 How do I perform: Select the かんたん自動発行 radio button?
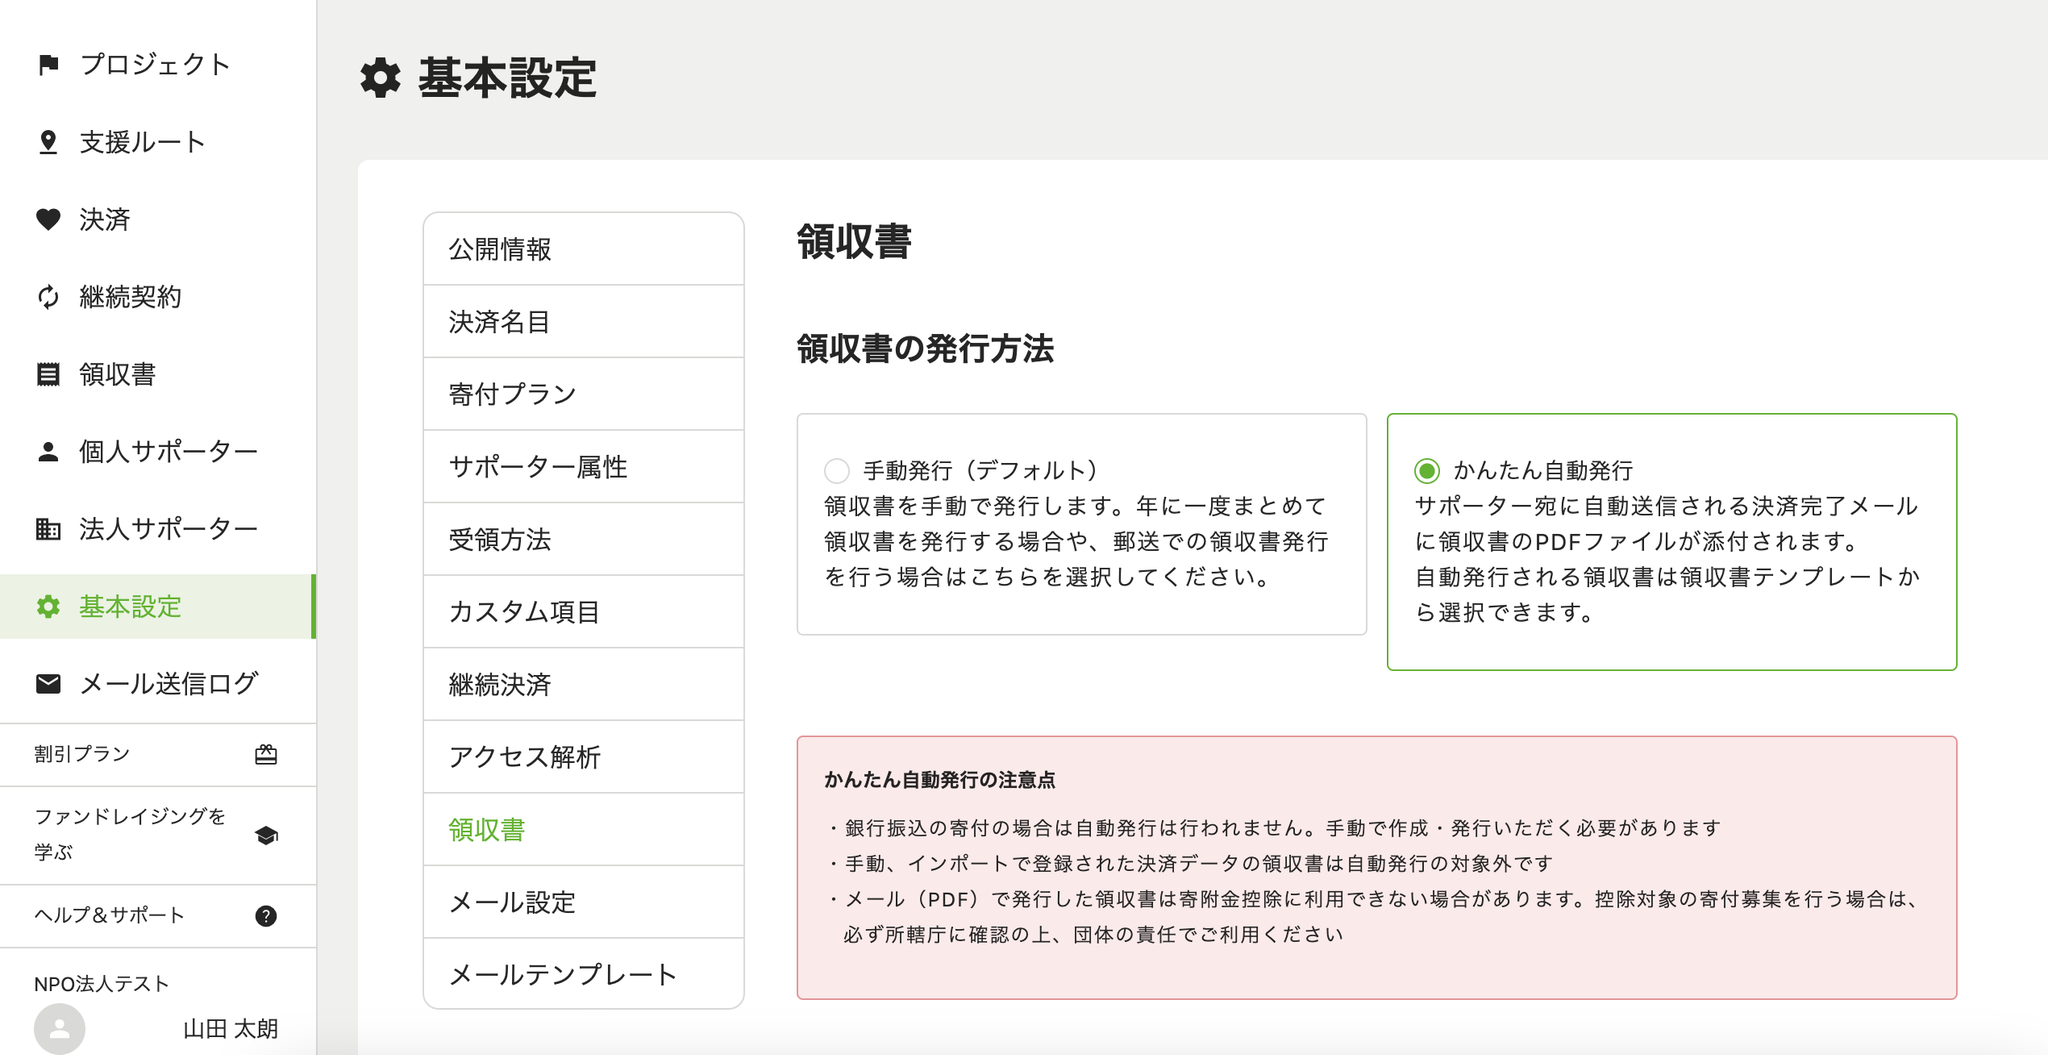[x=1427, y=470]
